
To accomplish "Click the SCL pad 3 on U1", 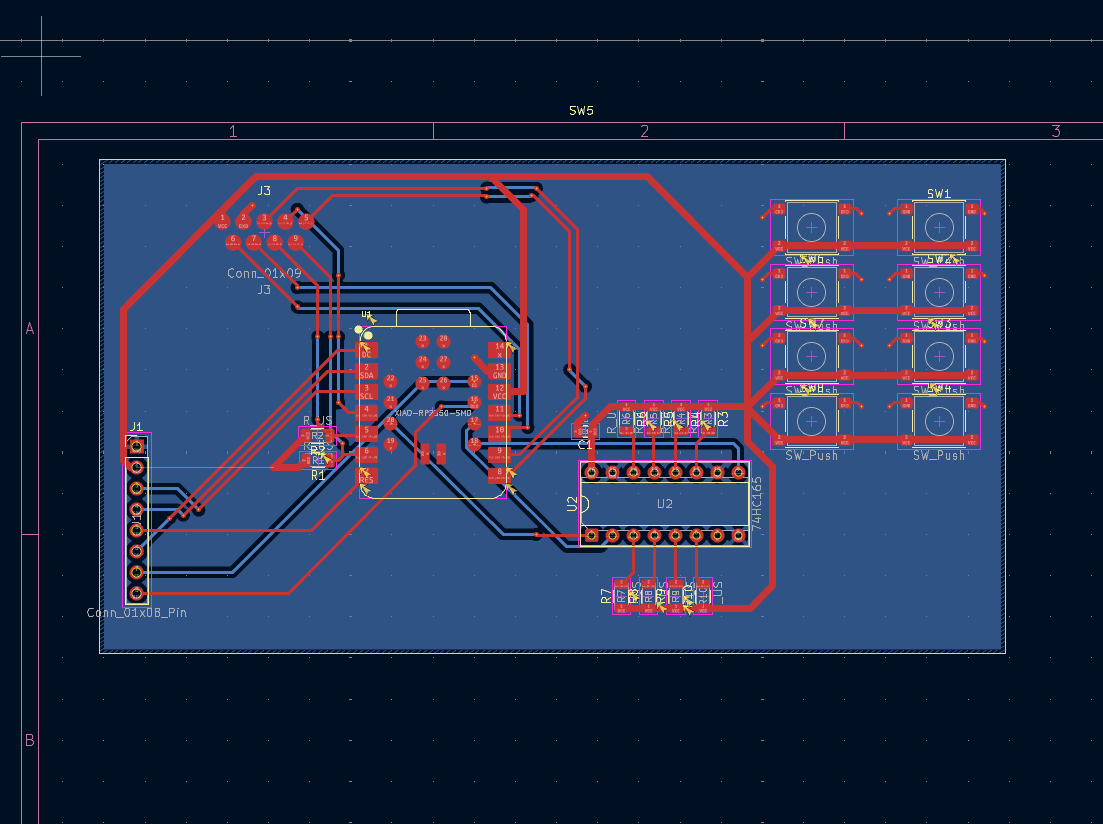I will click(366, 392).
